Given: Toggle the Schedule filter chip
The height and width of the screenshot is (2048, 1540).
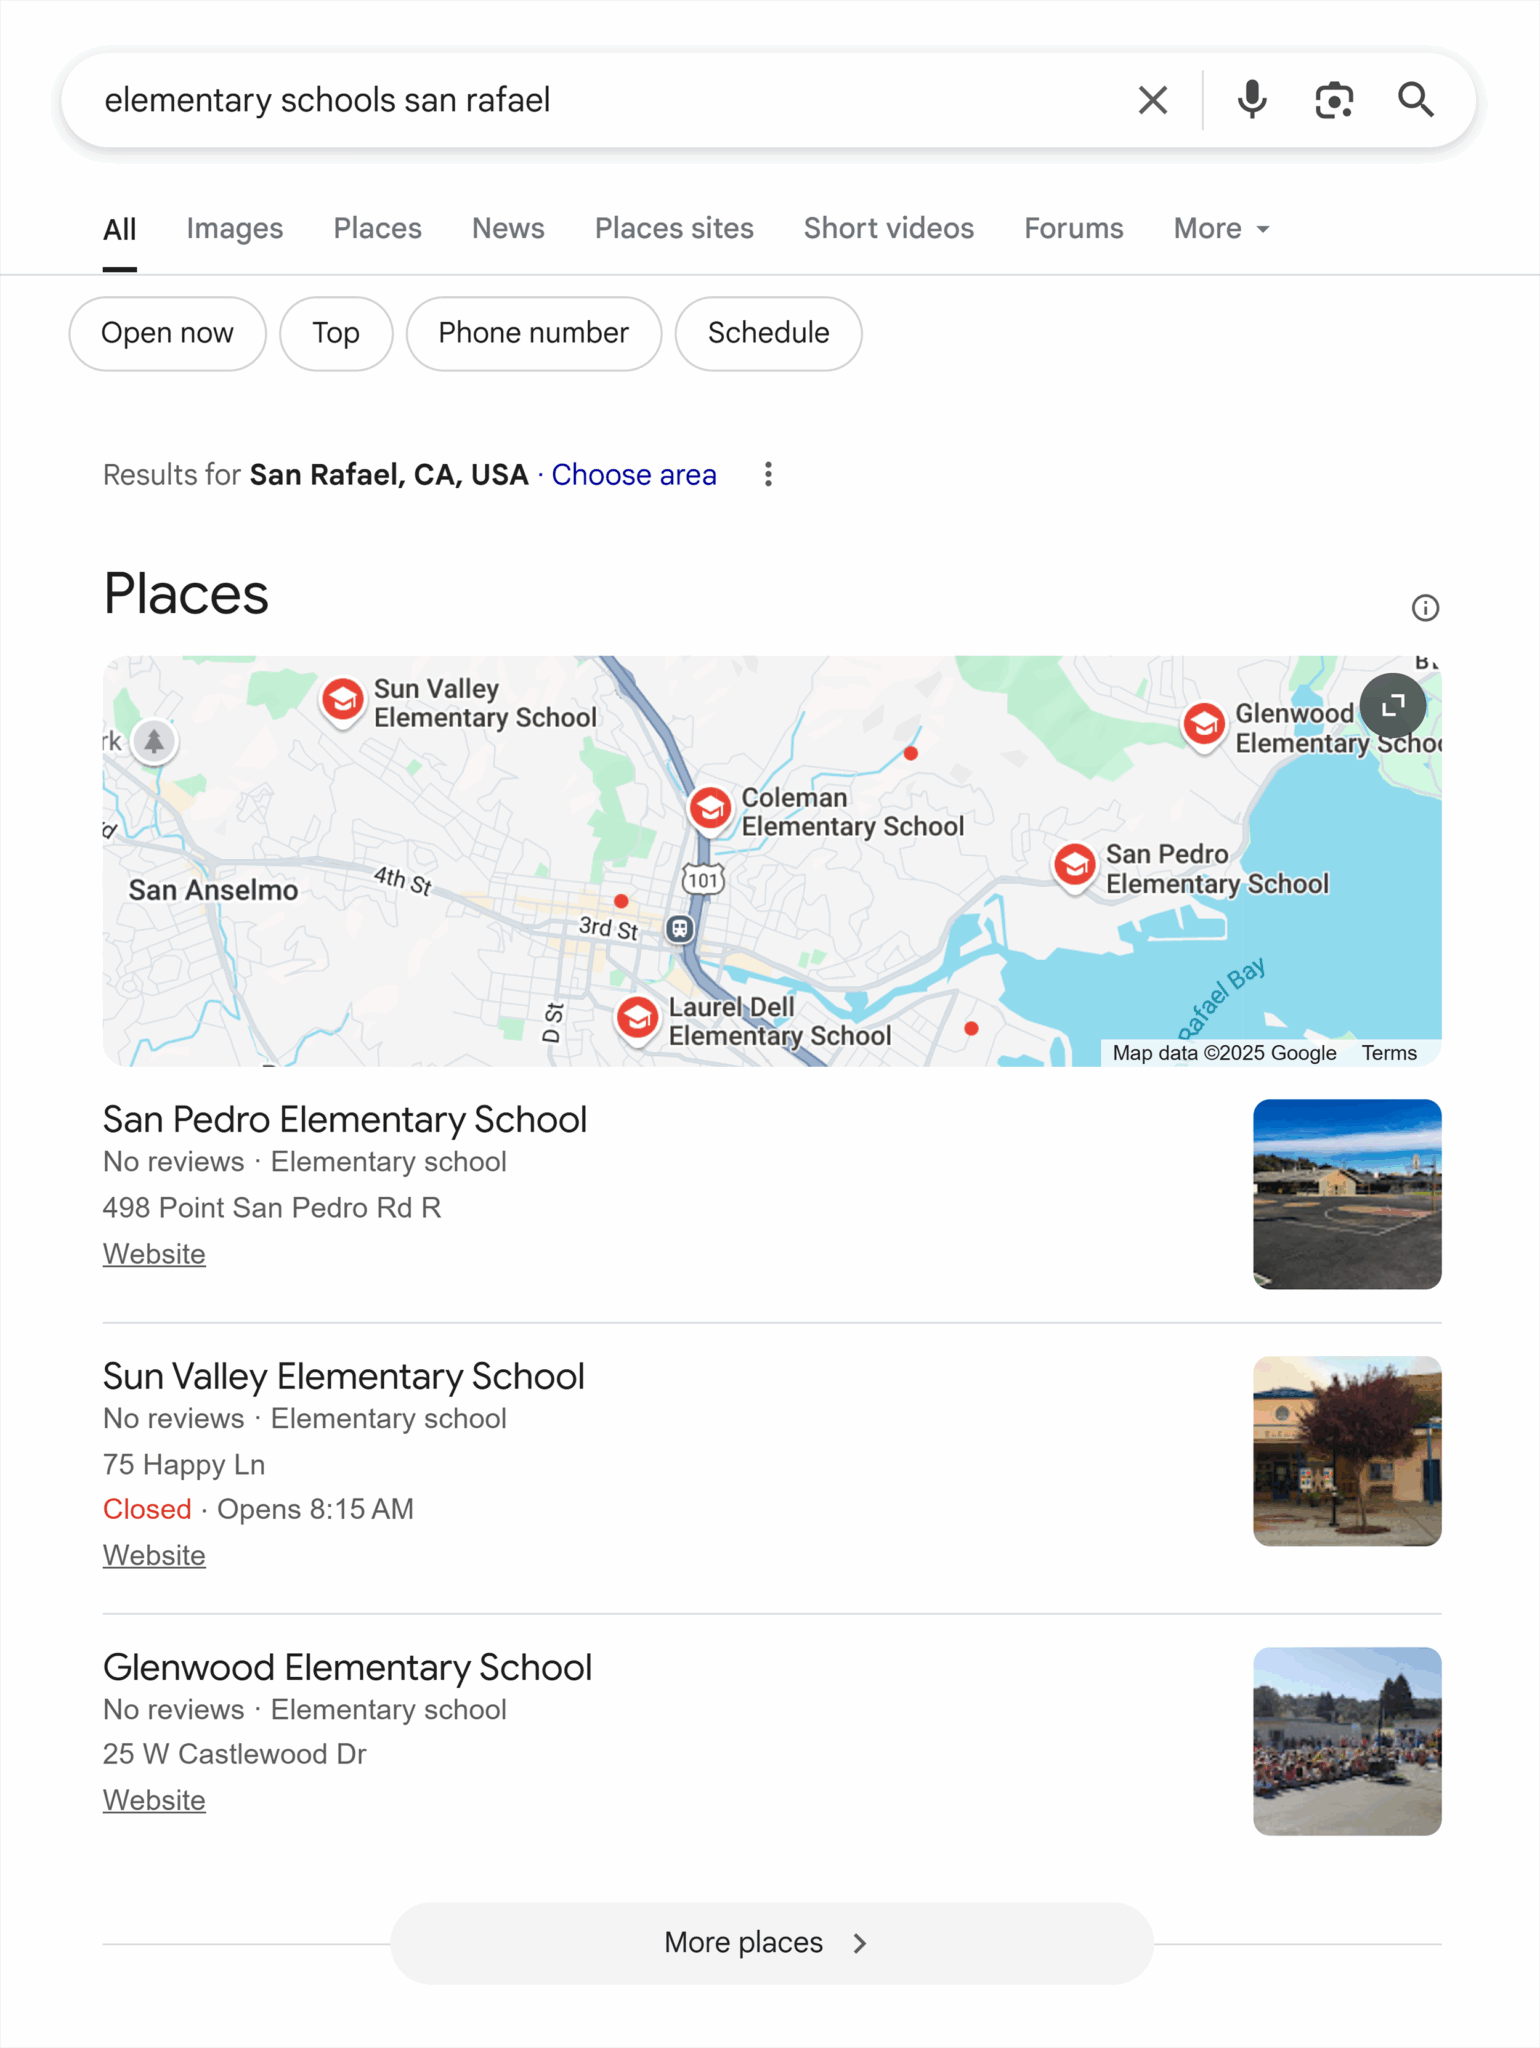Looking at the screenshot, I should click(x=768, y=333).
